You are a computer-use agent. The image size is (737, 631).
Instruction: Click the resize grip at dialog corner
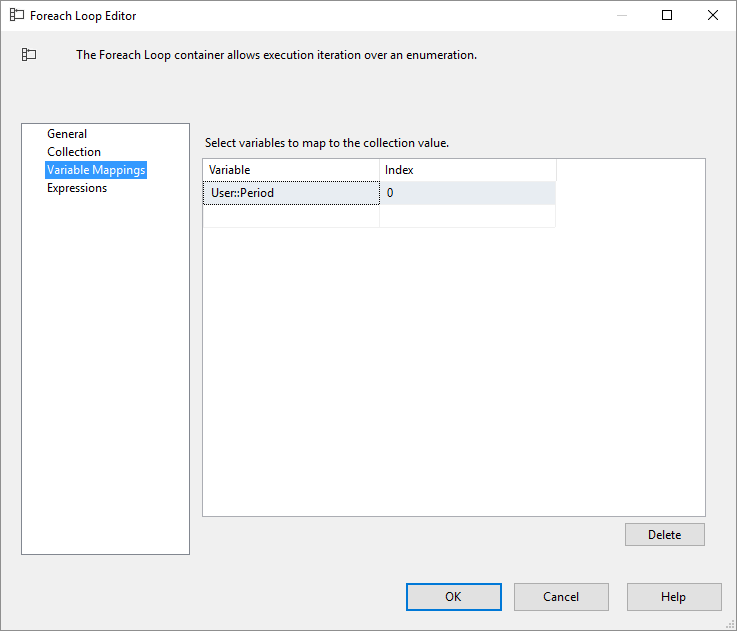tap(730, 624)
